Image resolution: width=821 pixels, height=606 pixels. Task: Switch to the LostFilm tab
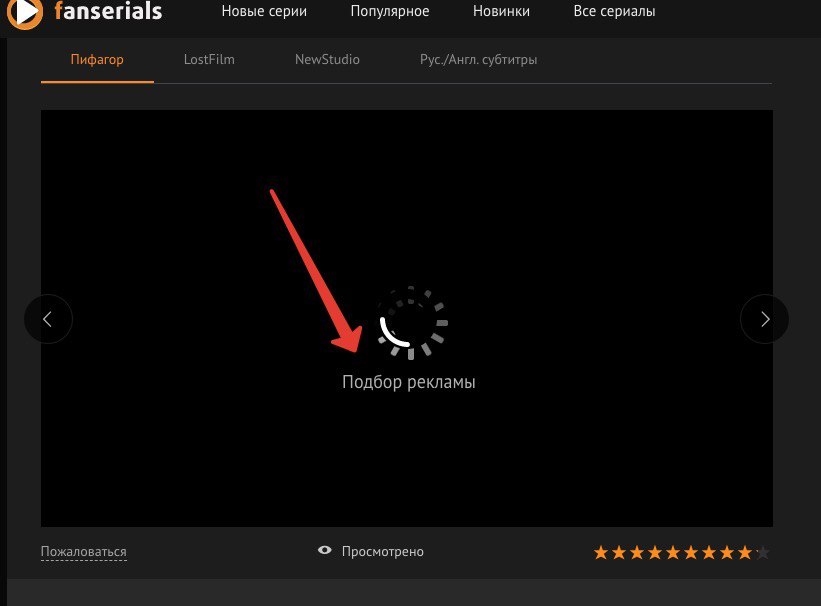[x=209, y=60]
